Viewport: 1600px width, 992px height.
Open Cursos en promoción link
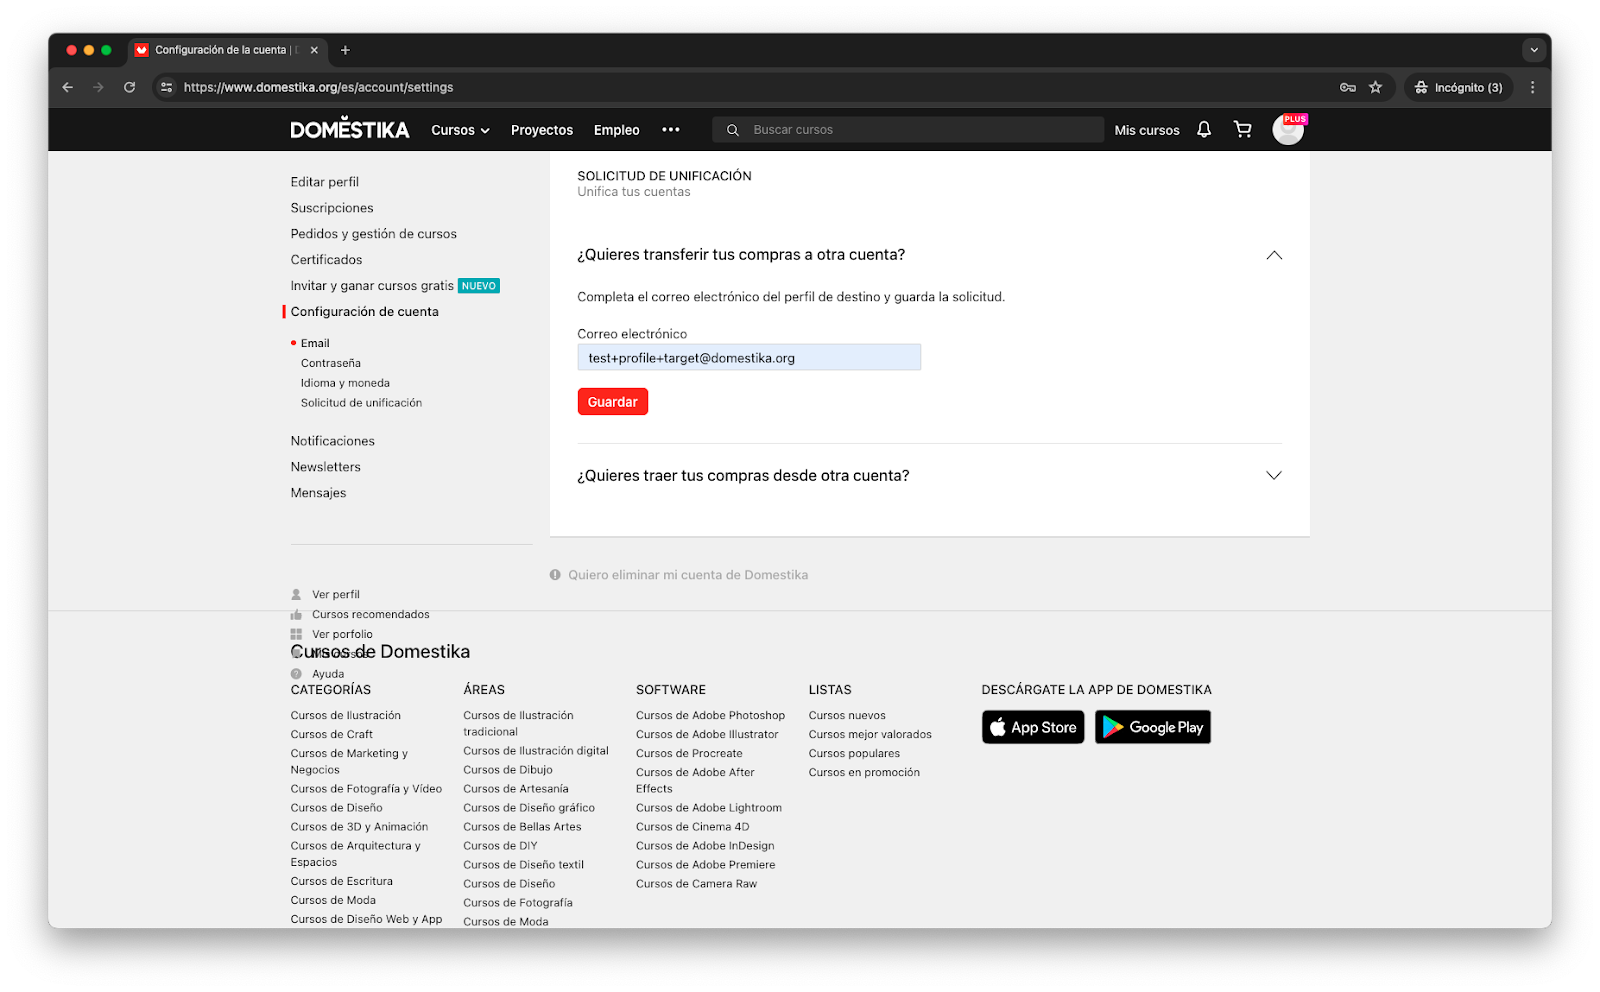point(864,772)
